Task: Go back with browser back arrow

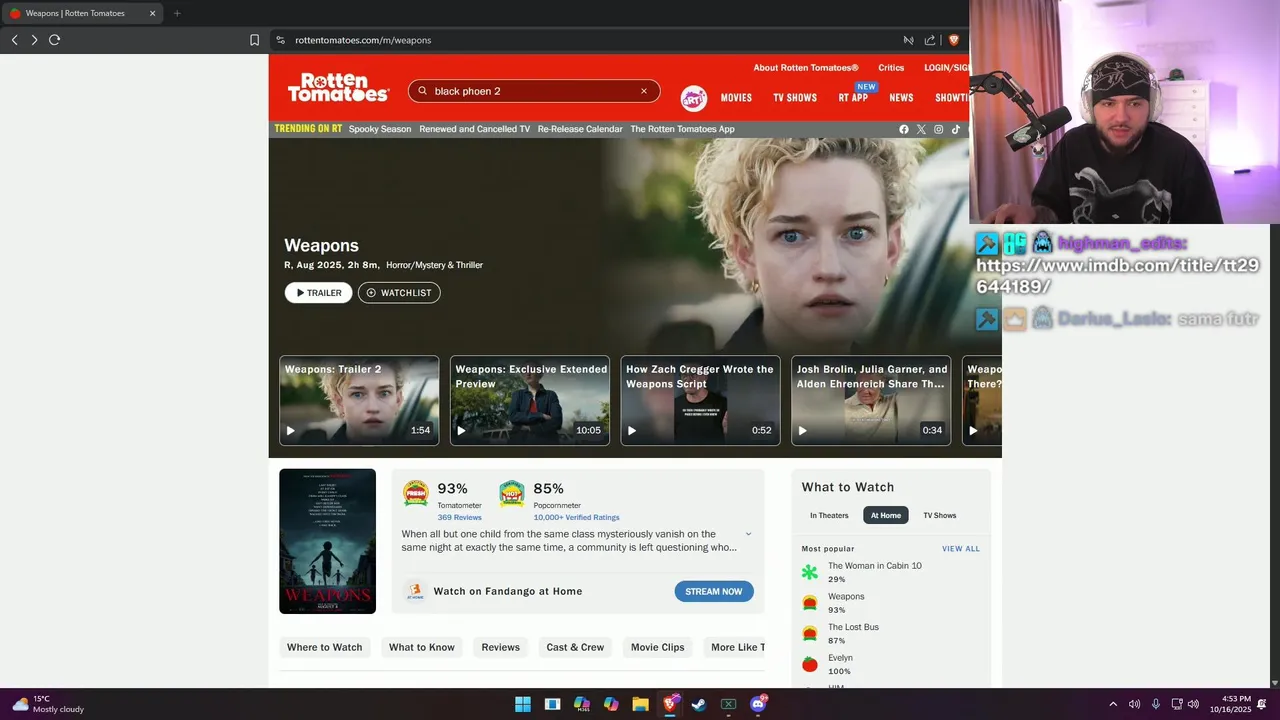Action: (14, 40)
